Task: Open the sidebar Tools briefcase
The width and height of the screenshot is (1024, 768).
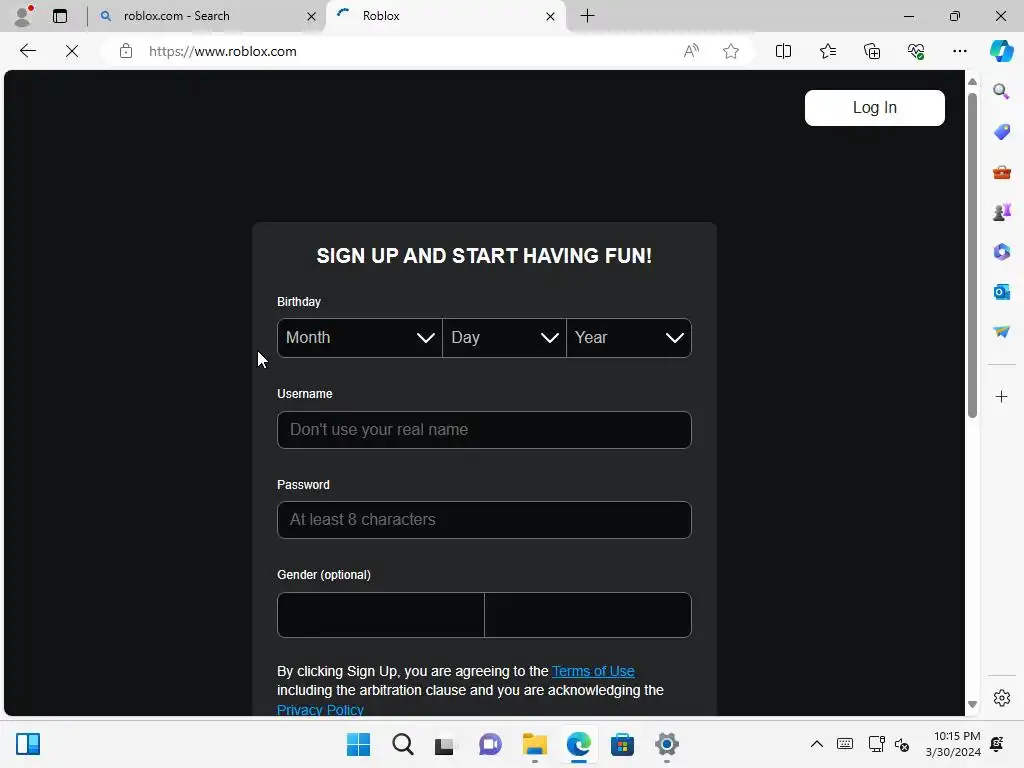Action: (1001, 172)
